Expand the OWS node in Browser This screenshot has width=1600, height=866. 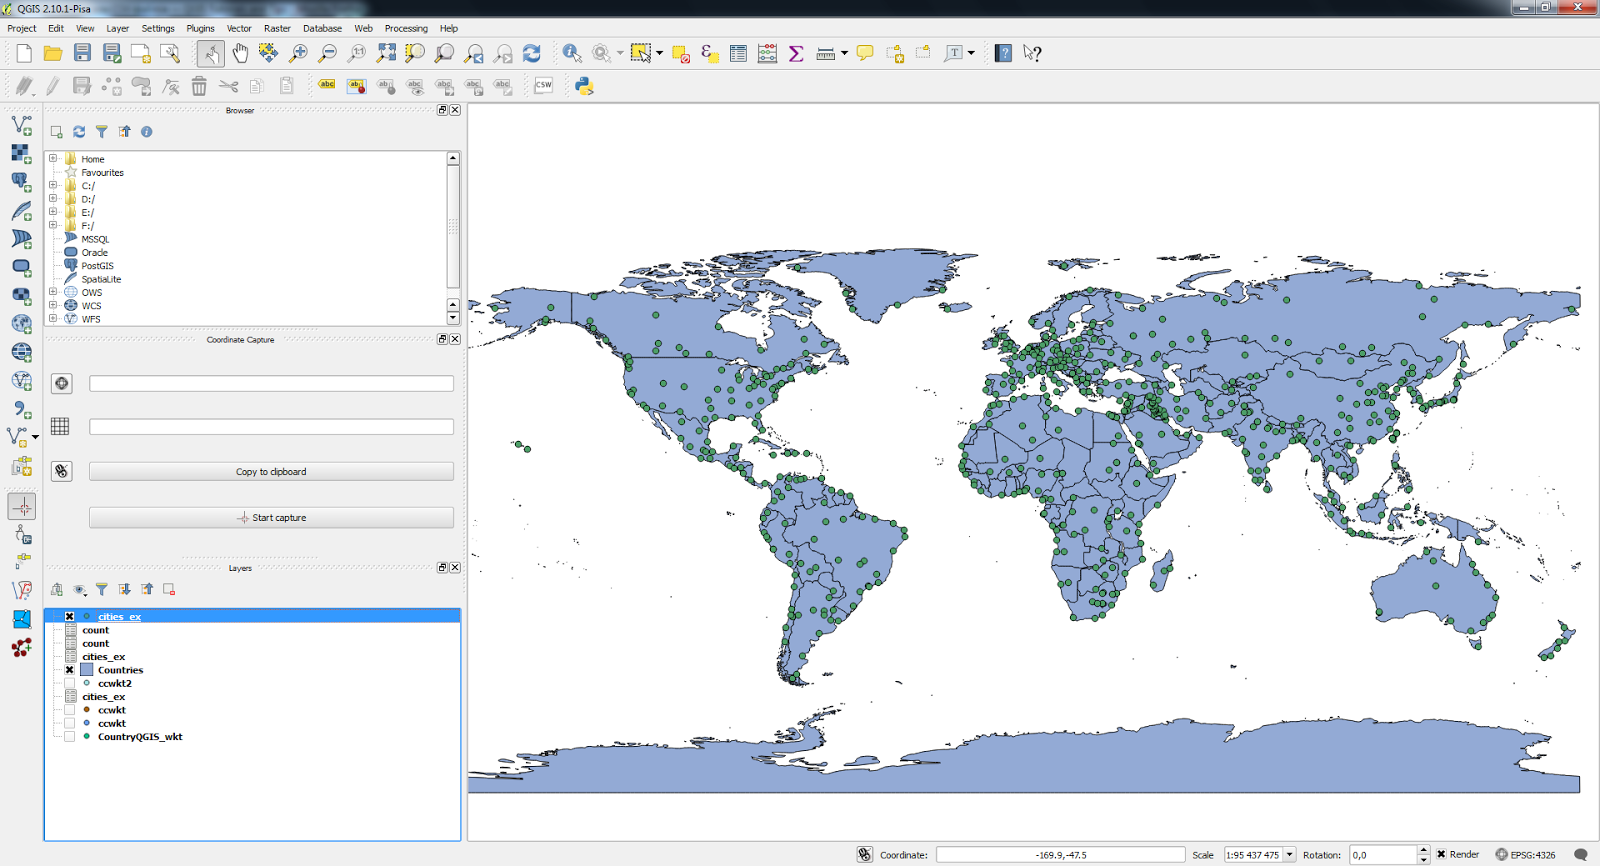(53, 292)
